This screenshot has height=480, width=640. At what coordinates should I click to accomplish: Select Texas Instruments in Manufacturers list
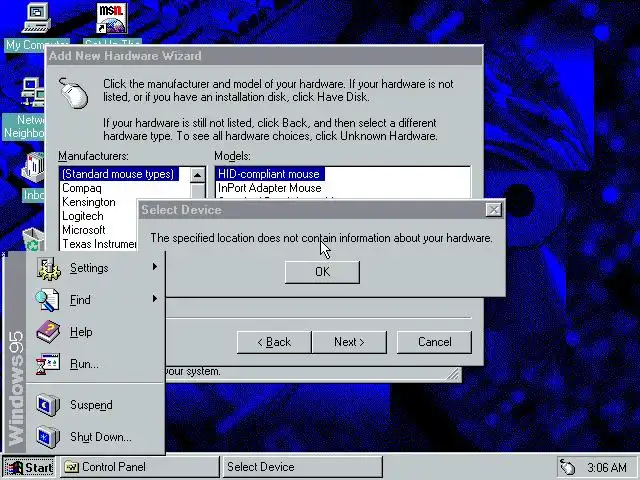(x=99, y=244)
